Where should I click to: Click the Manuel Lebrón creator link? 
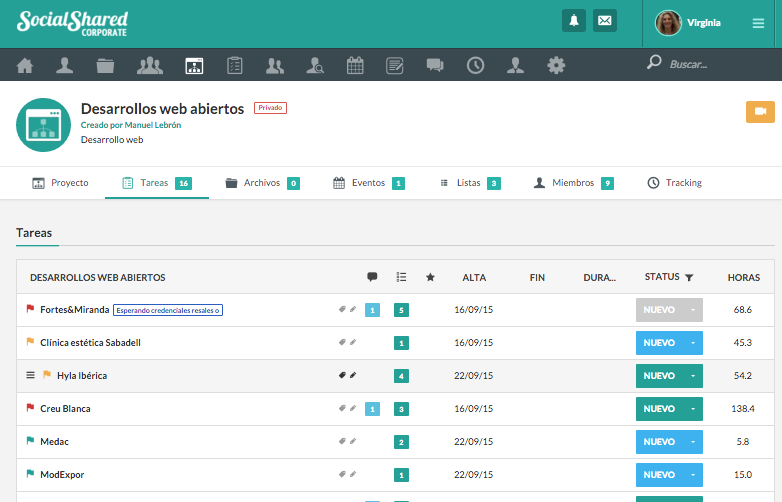(x=158, y=125)
